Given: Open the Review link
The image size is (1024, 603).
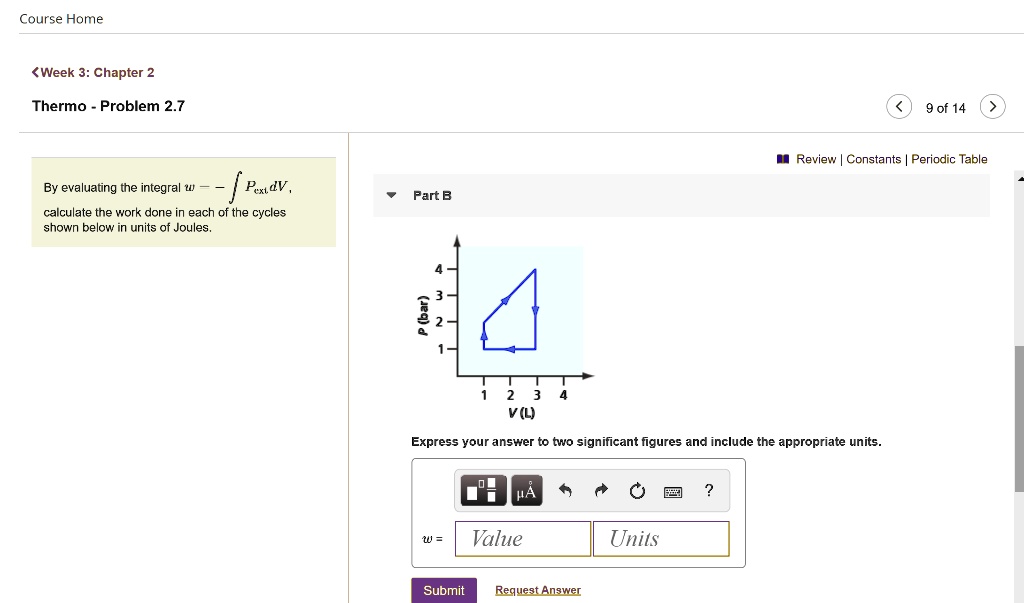Looking at the screenshot, I should click(815, 159).
